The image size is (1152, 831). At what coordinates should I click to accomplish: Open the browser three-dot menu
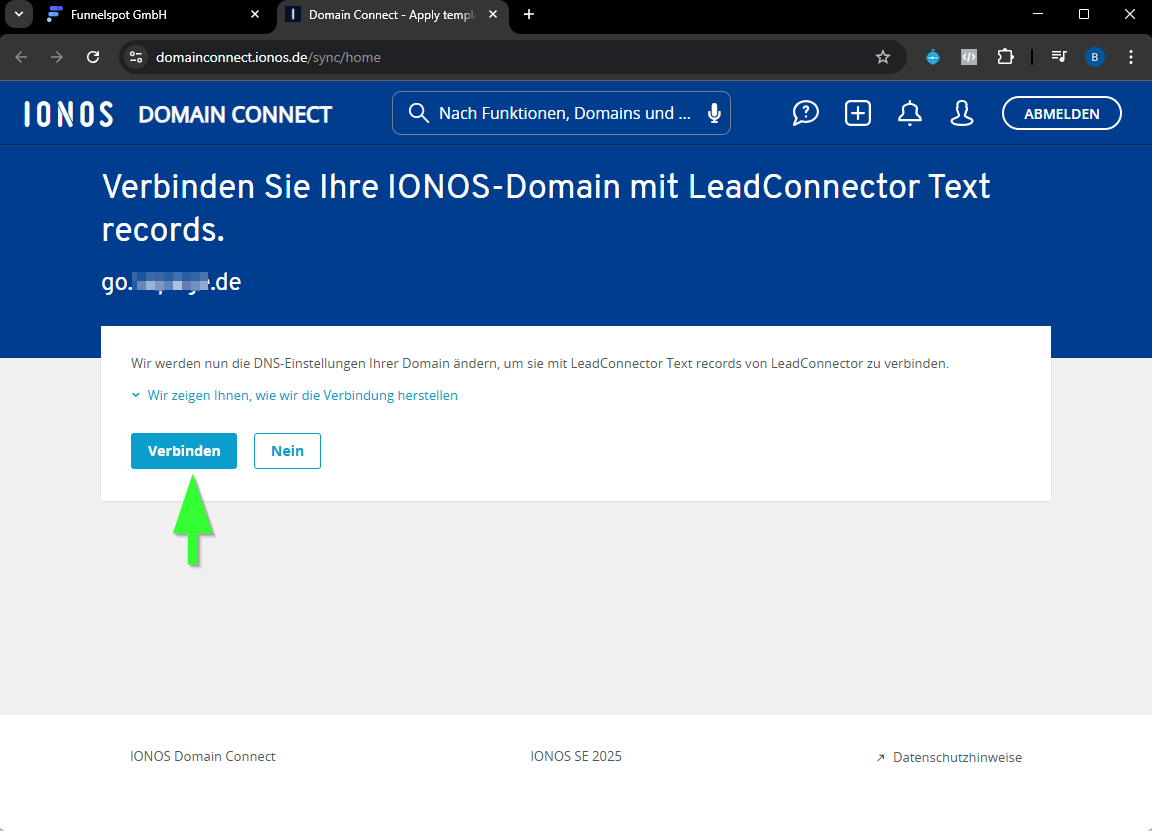(x=1131, y=57)
